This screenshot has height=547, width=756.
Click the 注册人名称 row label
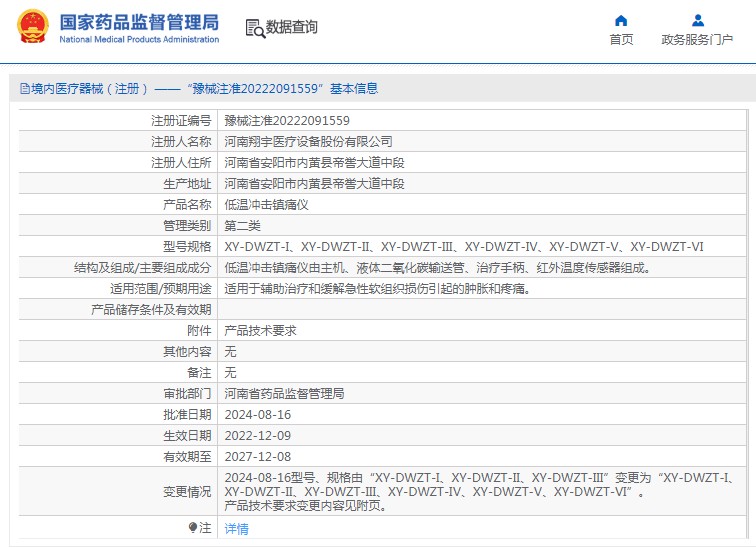point(181,142)
